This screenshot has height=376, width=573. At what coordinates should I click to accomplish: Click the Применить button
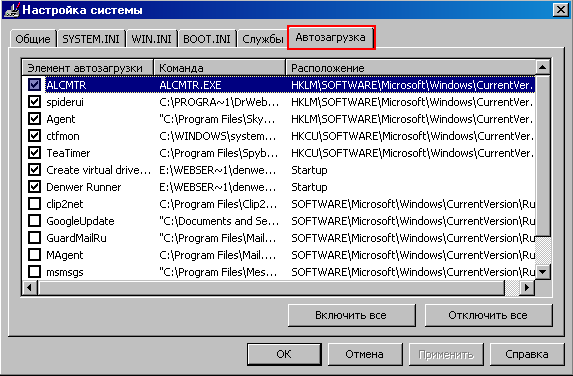tap(446, 354)
